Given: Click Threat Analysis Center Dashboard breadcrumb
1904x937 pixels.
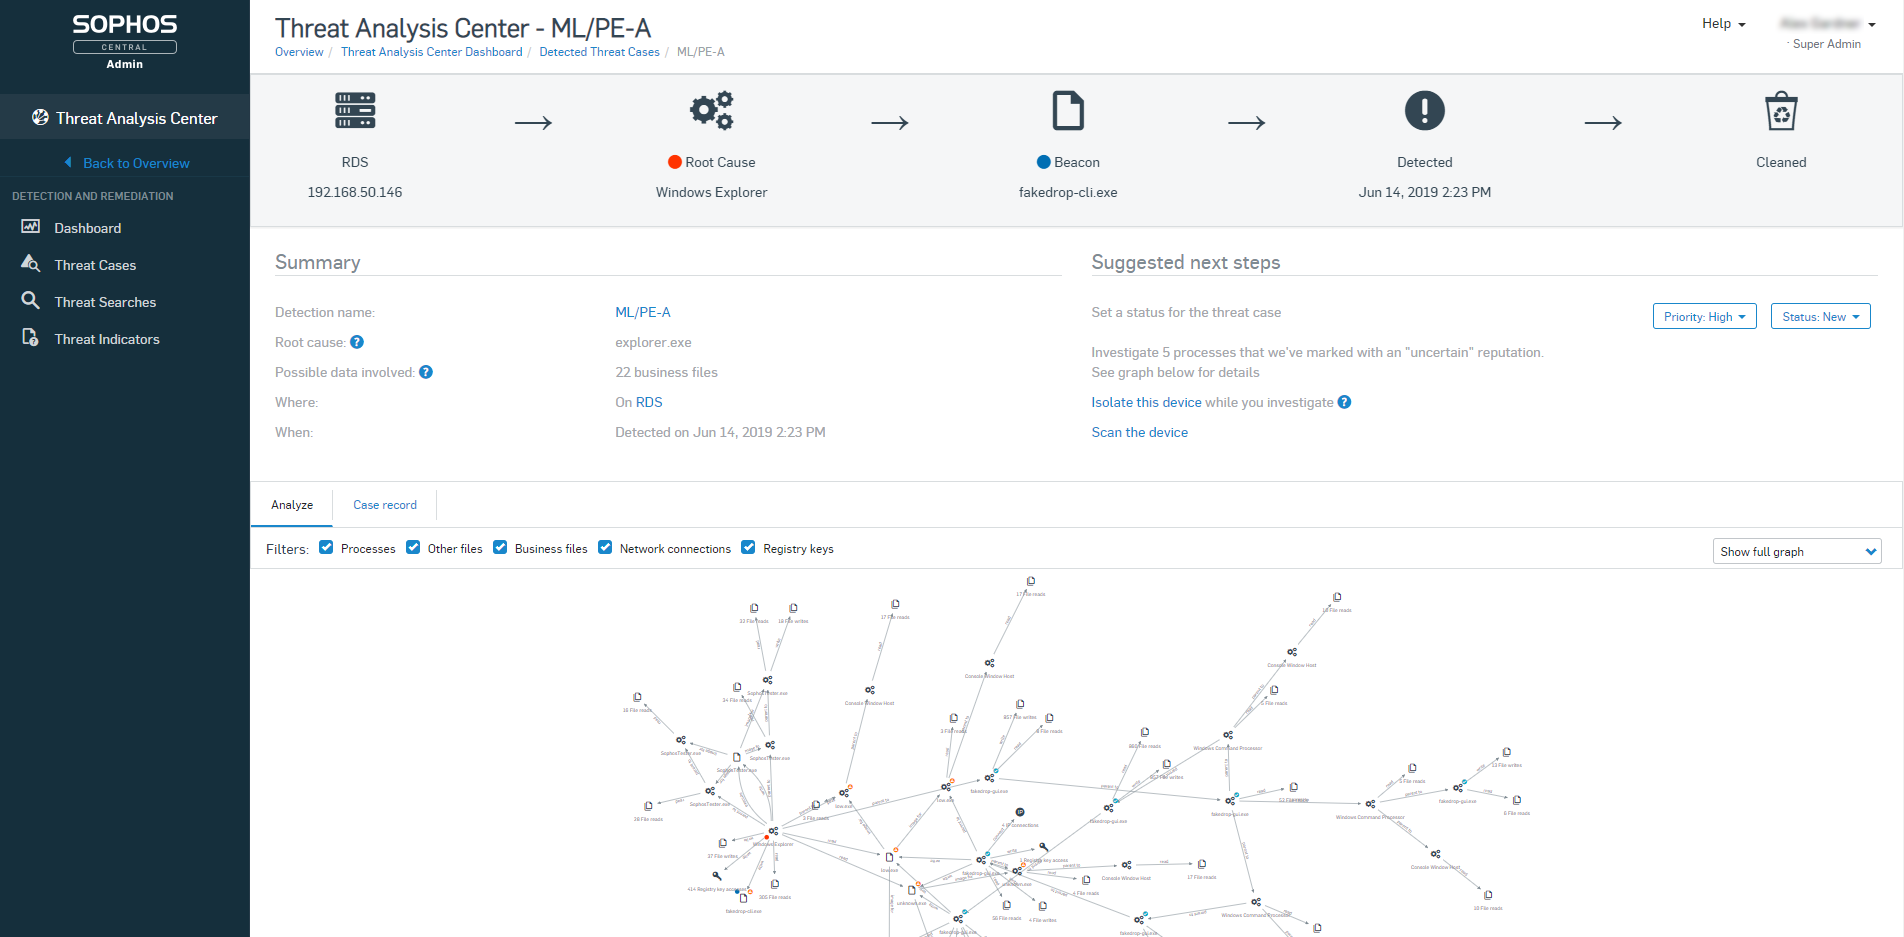Looking at the screenshot, I should click(431, 52).
